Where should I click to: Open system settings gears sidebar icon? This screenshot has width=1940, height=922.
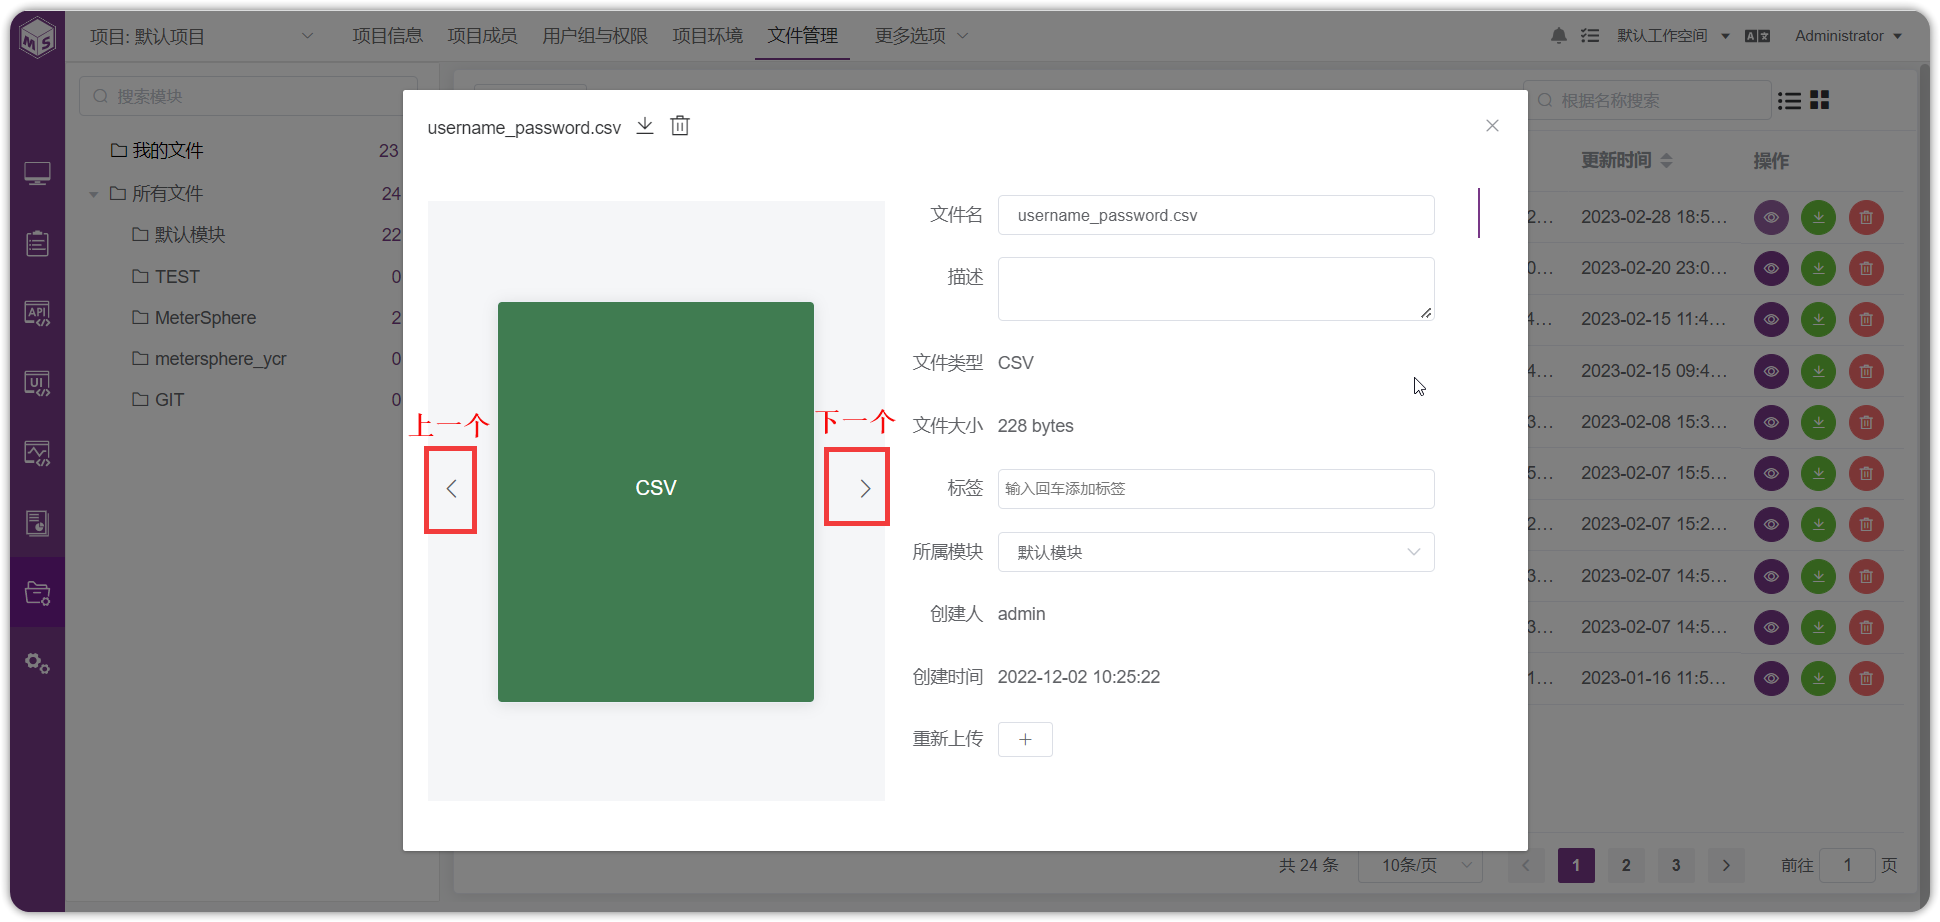37,663
